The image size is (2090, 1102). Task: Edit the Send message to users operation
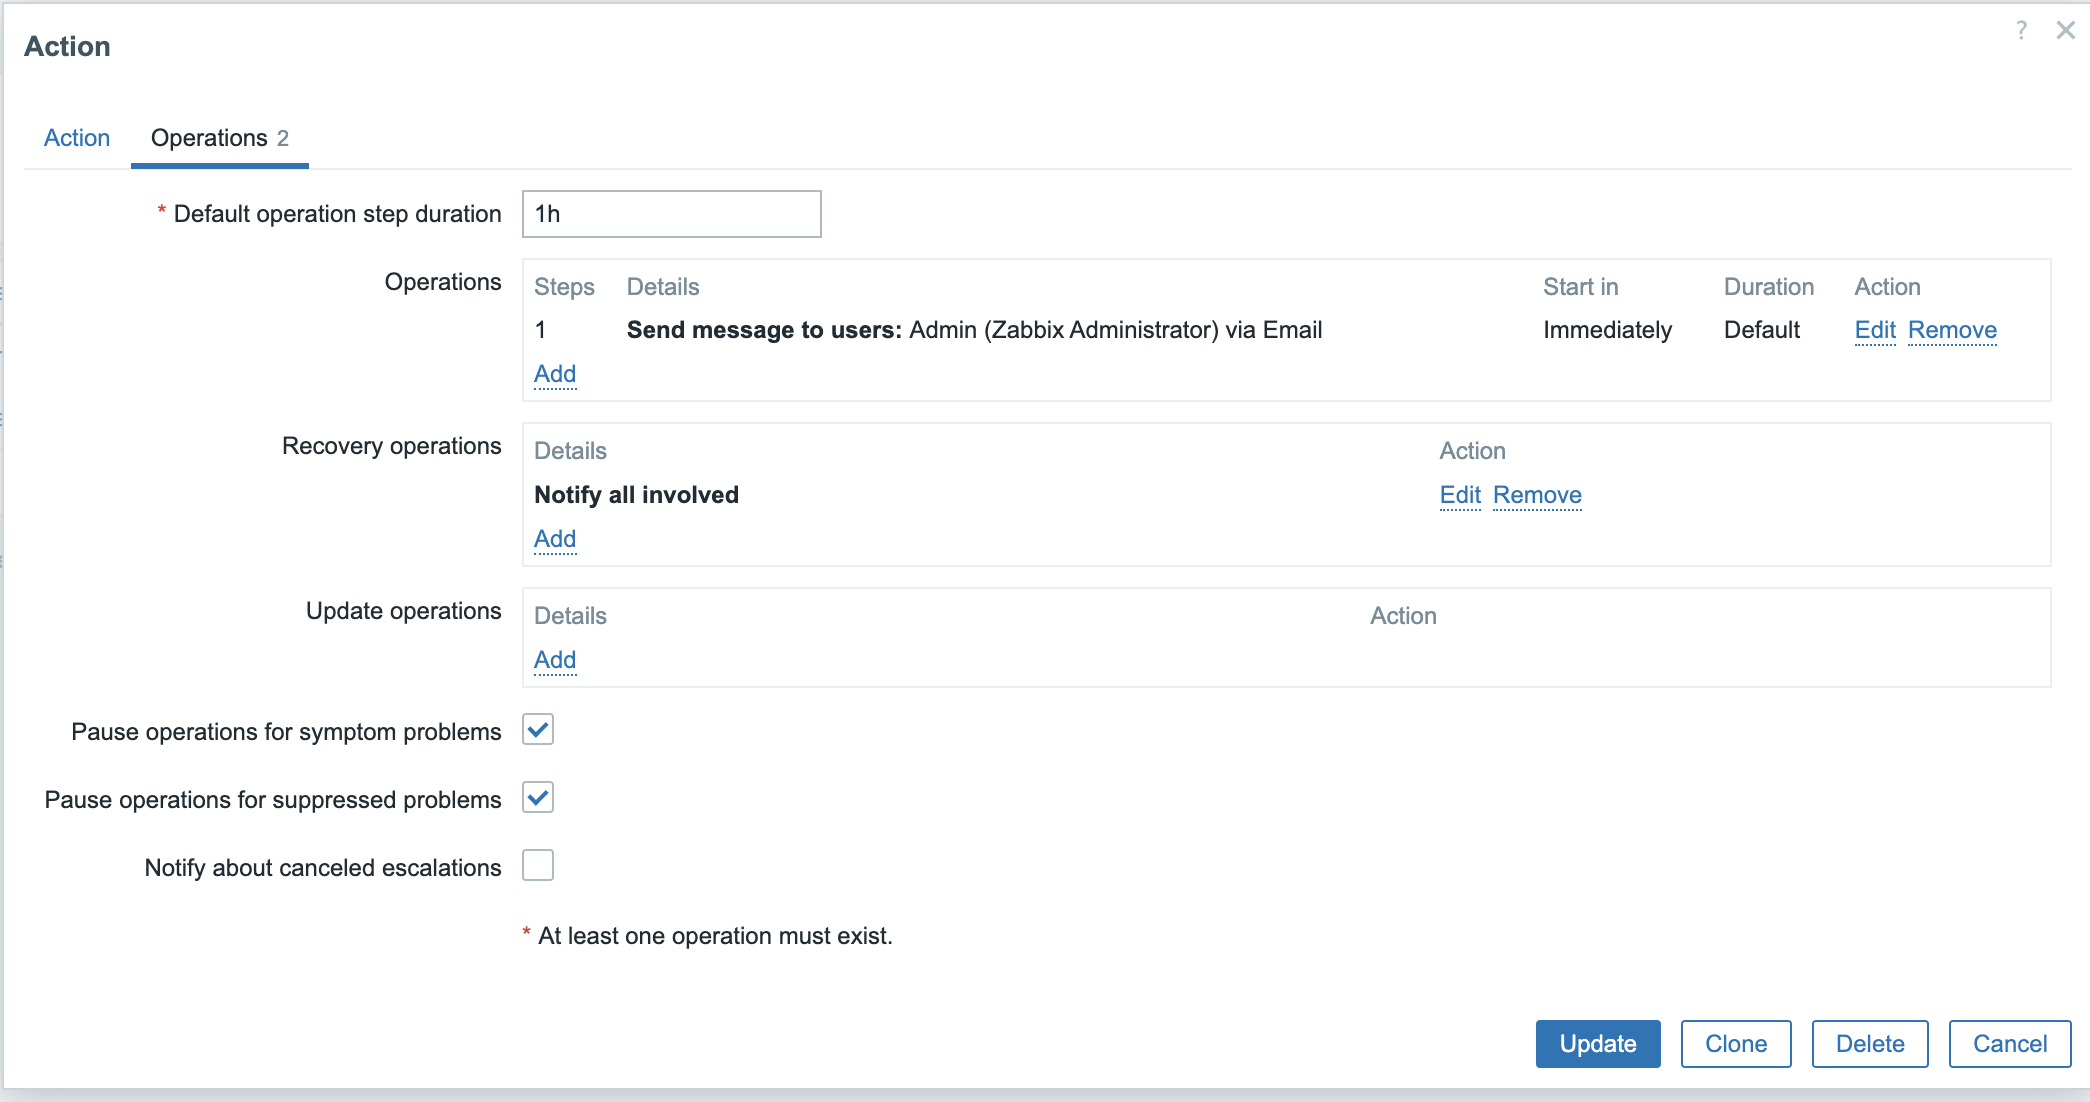(1874, 330)
